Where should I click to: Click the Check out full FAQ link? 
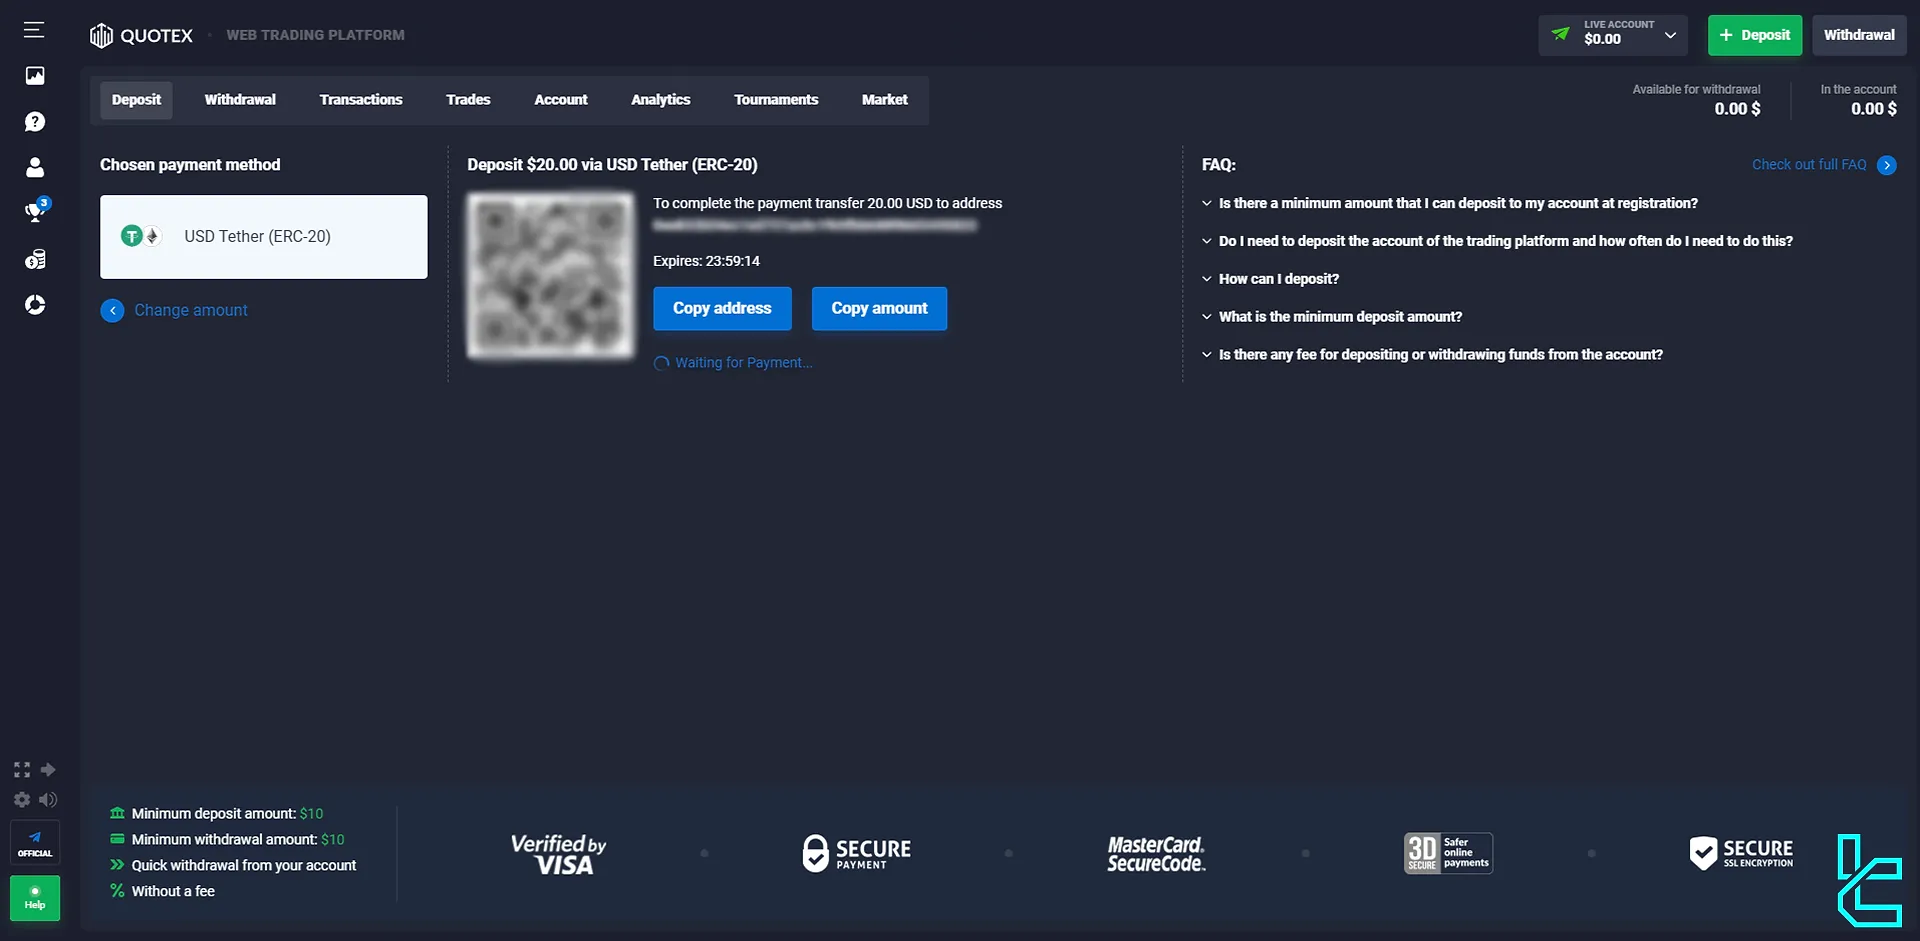point(1809,165)
